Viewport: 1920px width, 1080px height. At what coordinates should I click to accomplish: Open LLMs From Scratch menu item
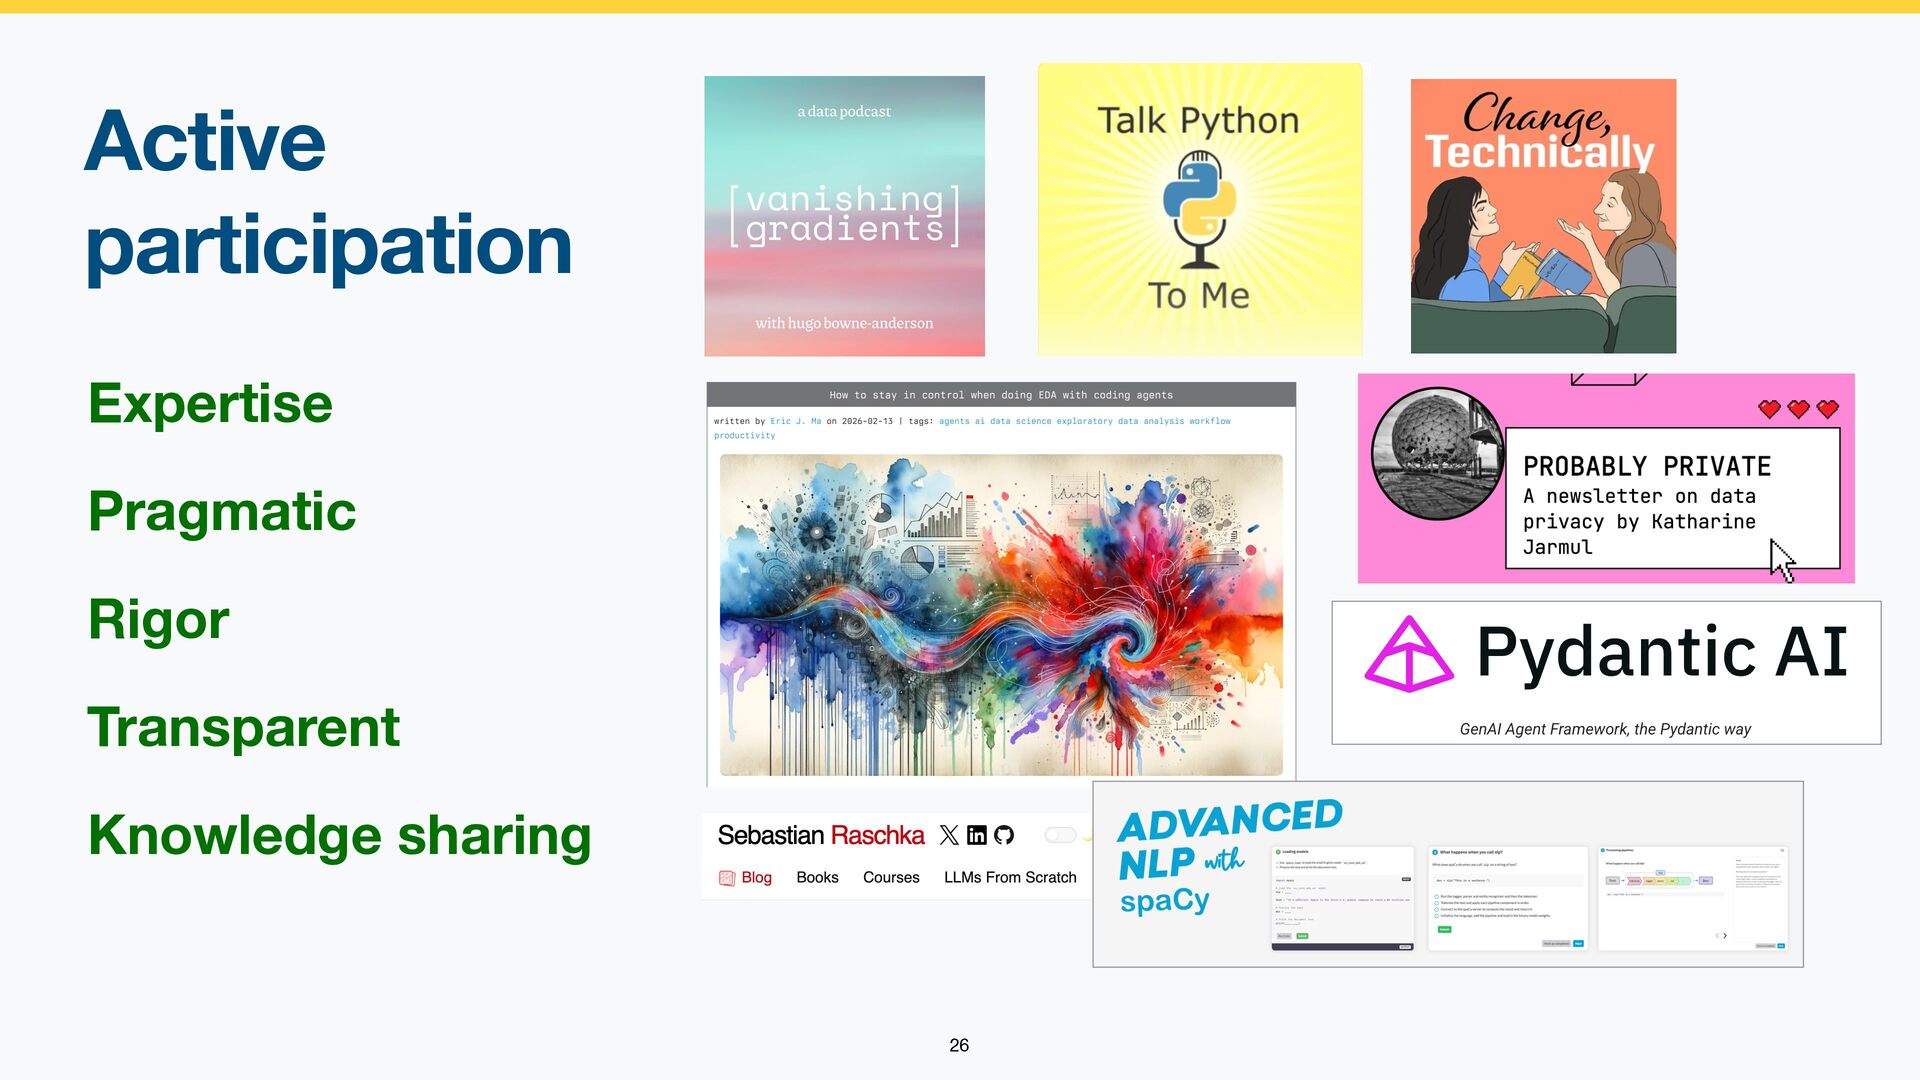[x=1010, y=877]
